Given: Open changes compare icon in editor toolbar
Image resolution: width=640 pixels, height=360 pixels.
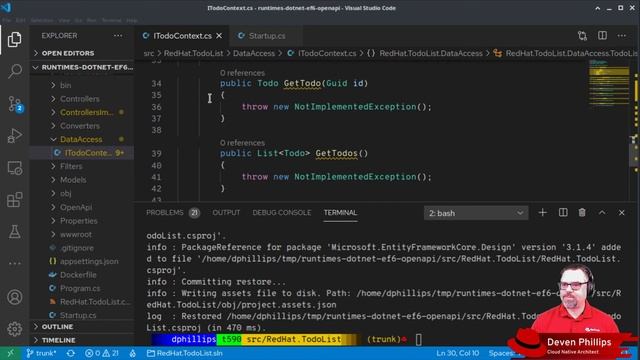Looking at the screenshot, I should coord(582,36).
